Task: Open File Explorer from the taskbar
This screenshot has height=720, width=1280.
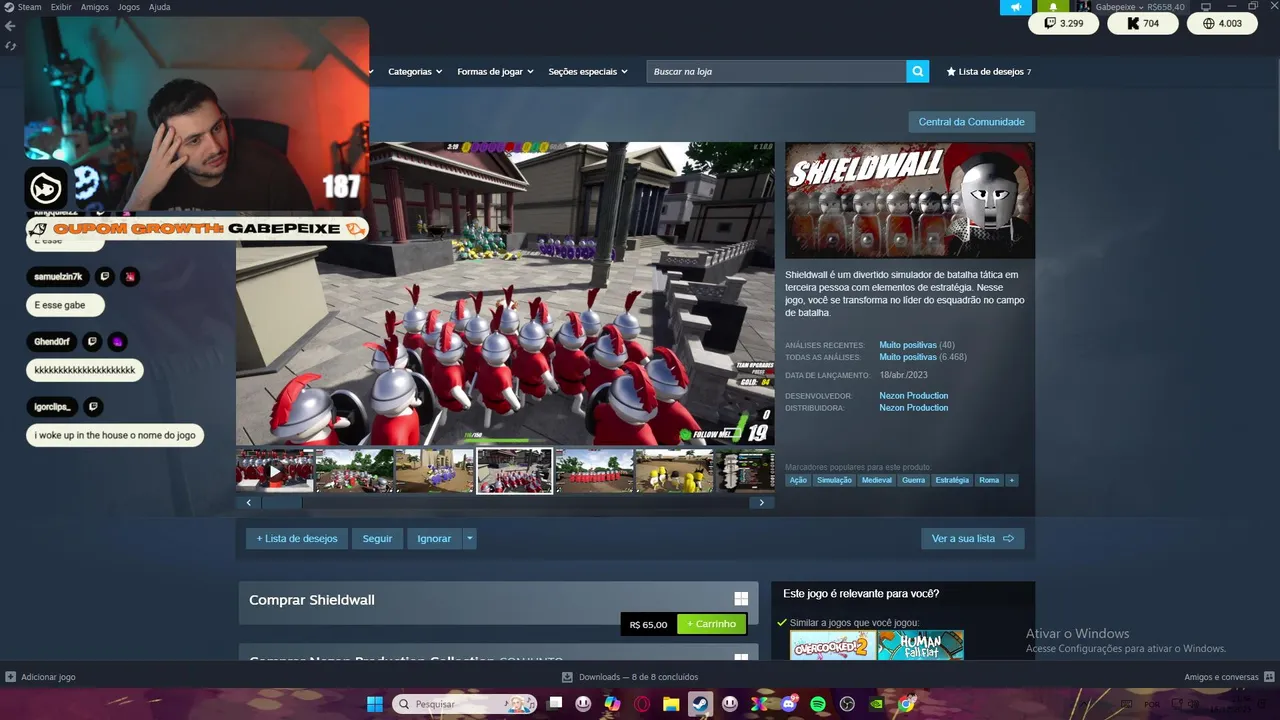Action: pyautogui.click(x=671, y=704)
